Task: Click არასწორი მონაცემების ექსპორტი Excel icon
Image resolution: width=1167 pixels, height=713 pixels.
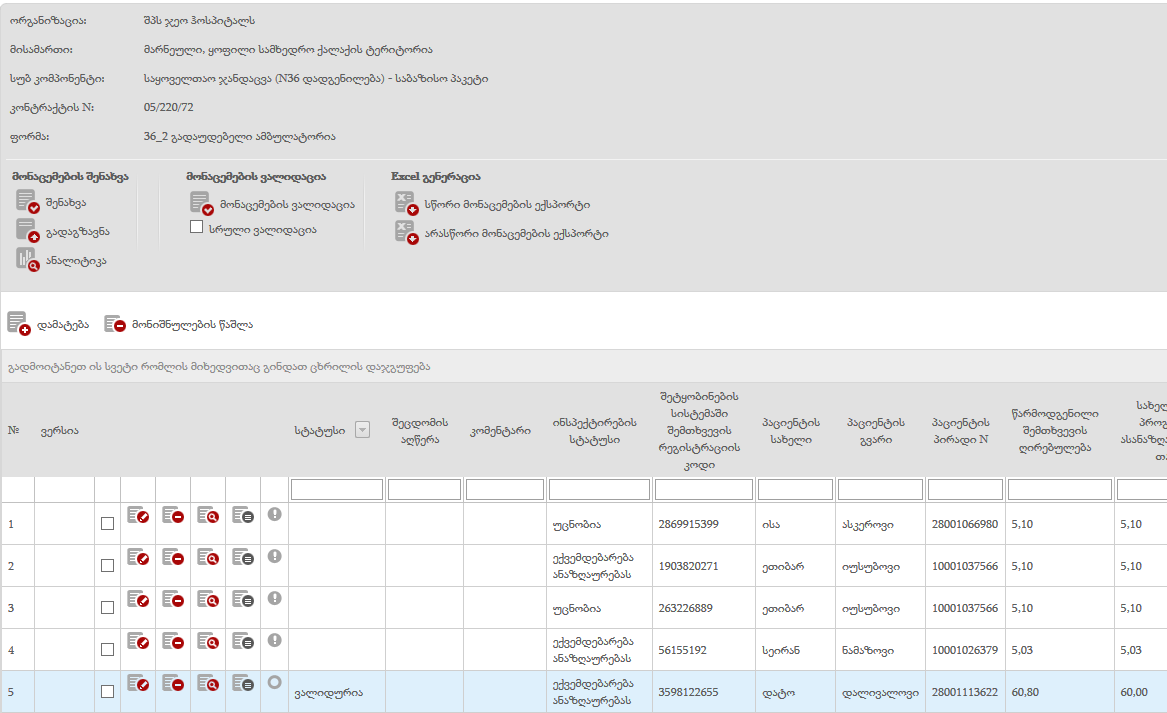Action: pos(405,232)
